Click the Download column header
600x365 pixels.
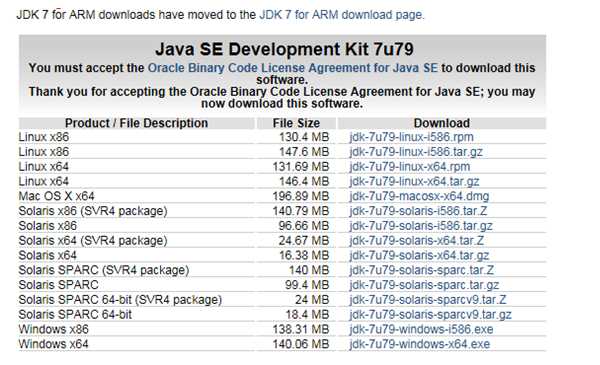pos(442,123)
